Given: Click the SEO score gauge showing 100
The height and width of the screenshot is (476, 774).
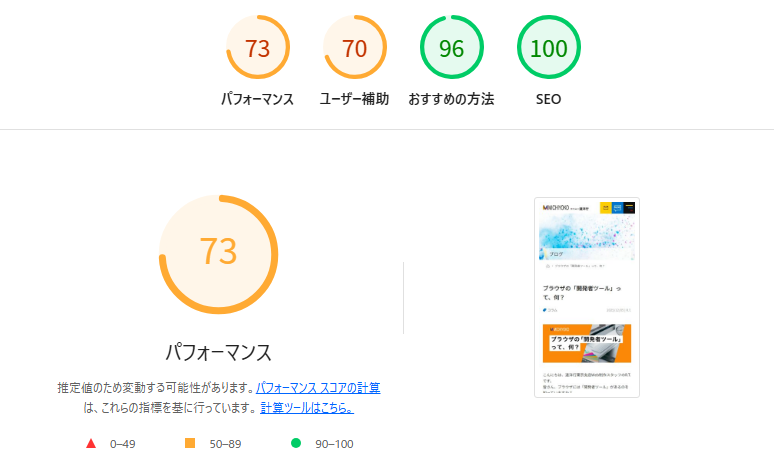Looking at the screenshot, I should tap(548, 48).
